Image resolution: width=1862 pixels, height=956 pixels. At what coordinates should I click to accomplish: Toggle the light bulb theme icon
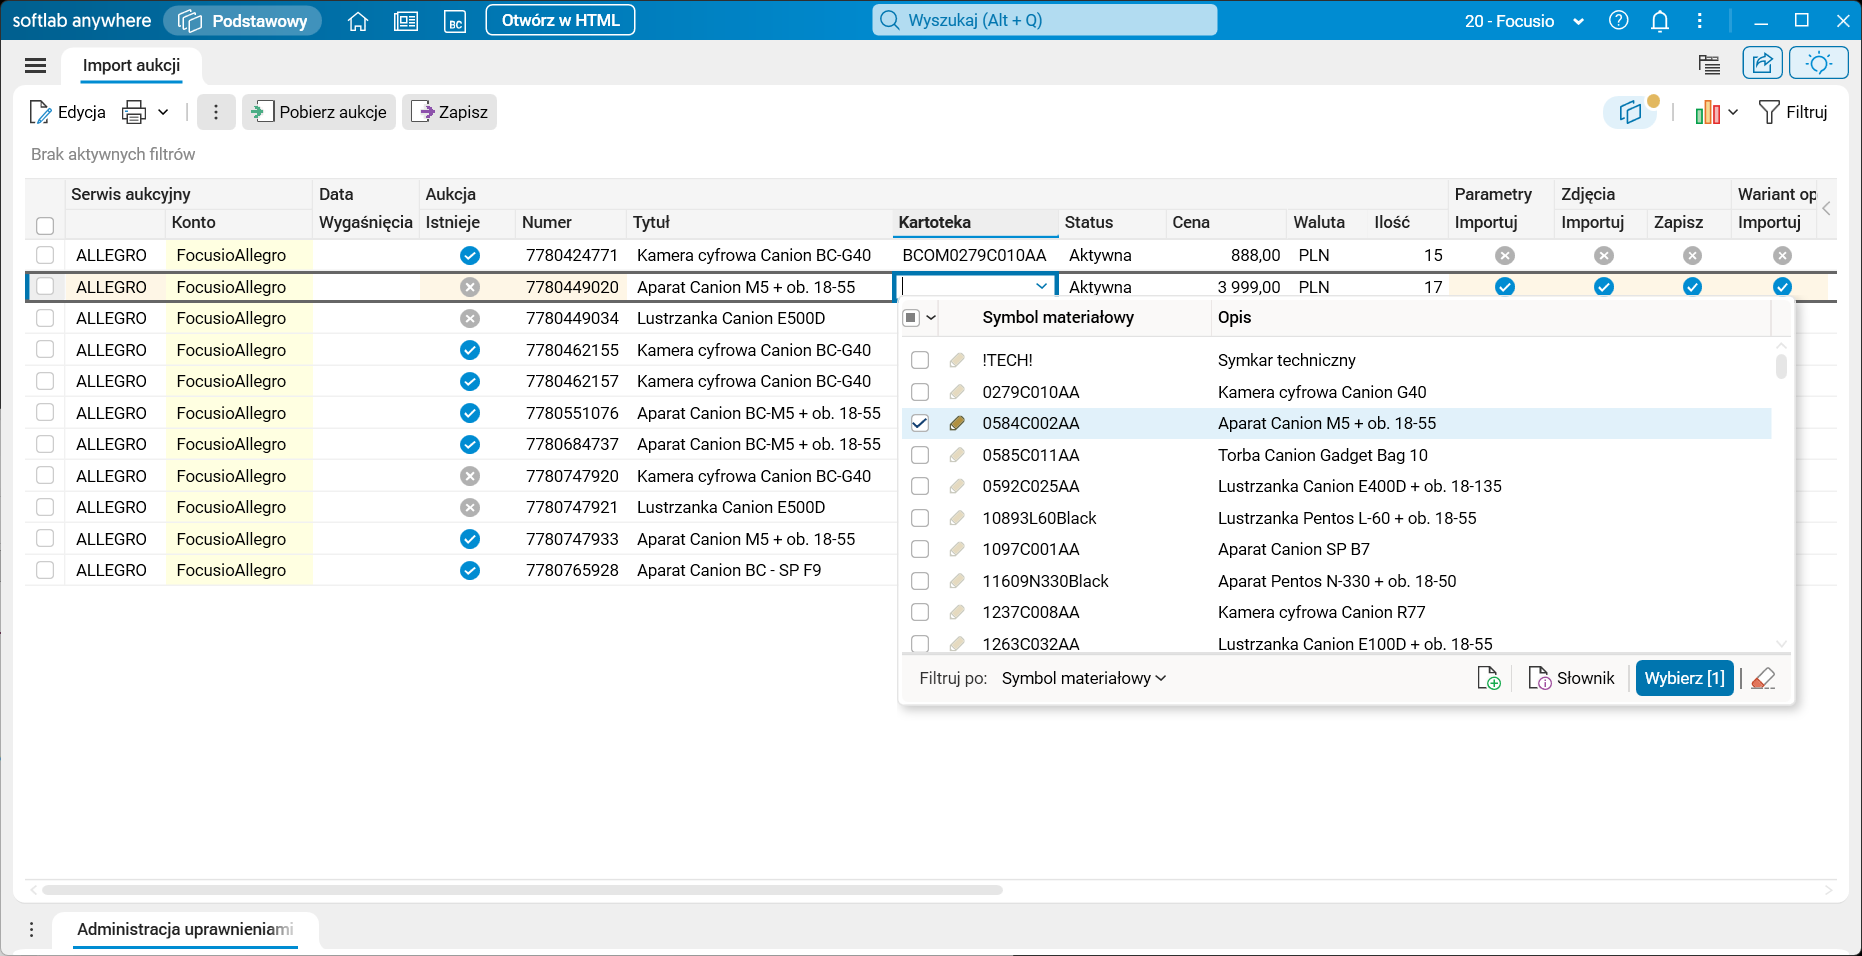coord(1818,64)
